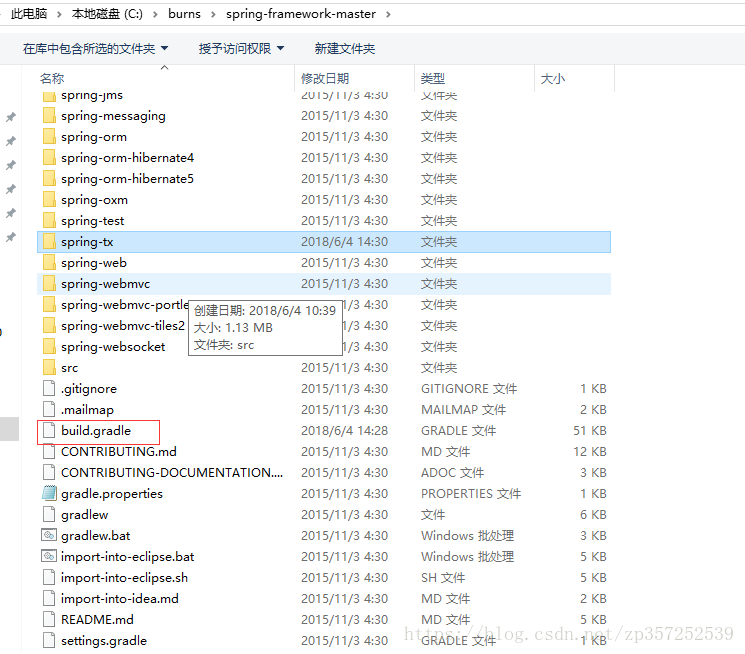Expand breadcrumb arrow after spring-framework-master

click(x=389, y=14)
